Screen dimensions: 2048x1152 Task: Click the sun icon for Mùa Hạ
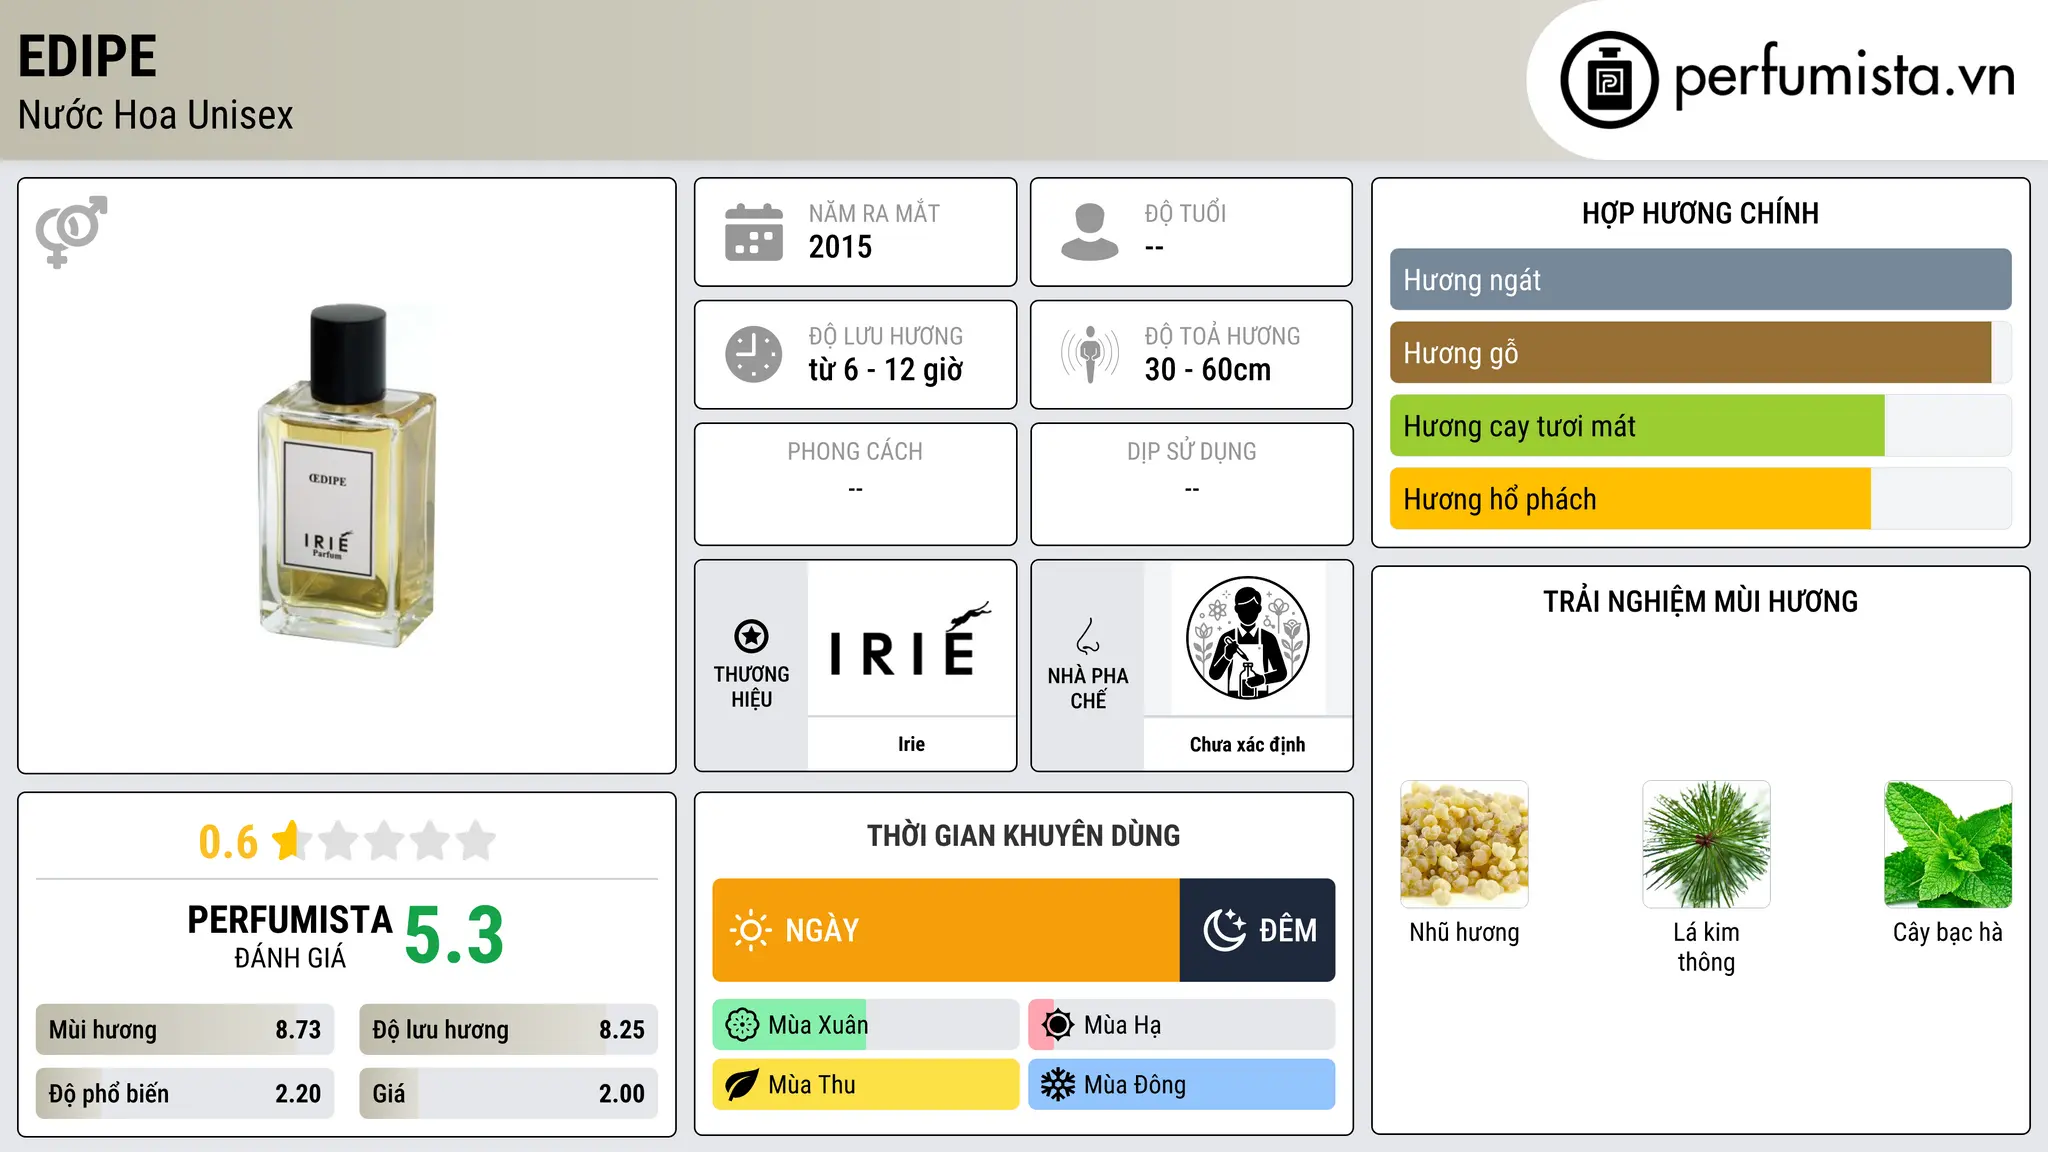click(1058, 1025)
